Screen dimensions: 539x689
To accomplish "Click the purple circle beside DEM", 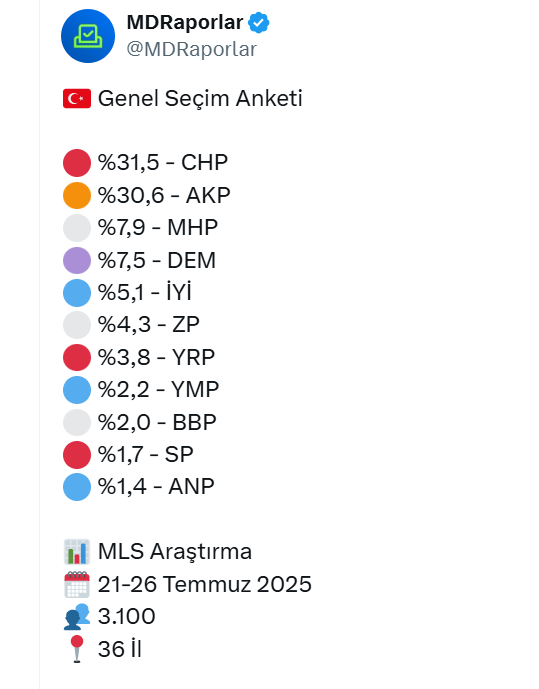I will (x=77, y=260).
